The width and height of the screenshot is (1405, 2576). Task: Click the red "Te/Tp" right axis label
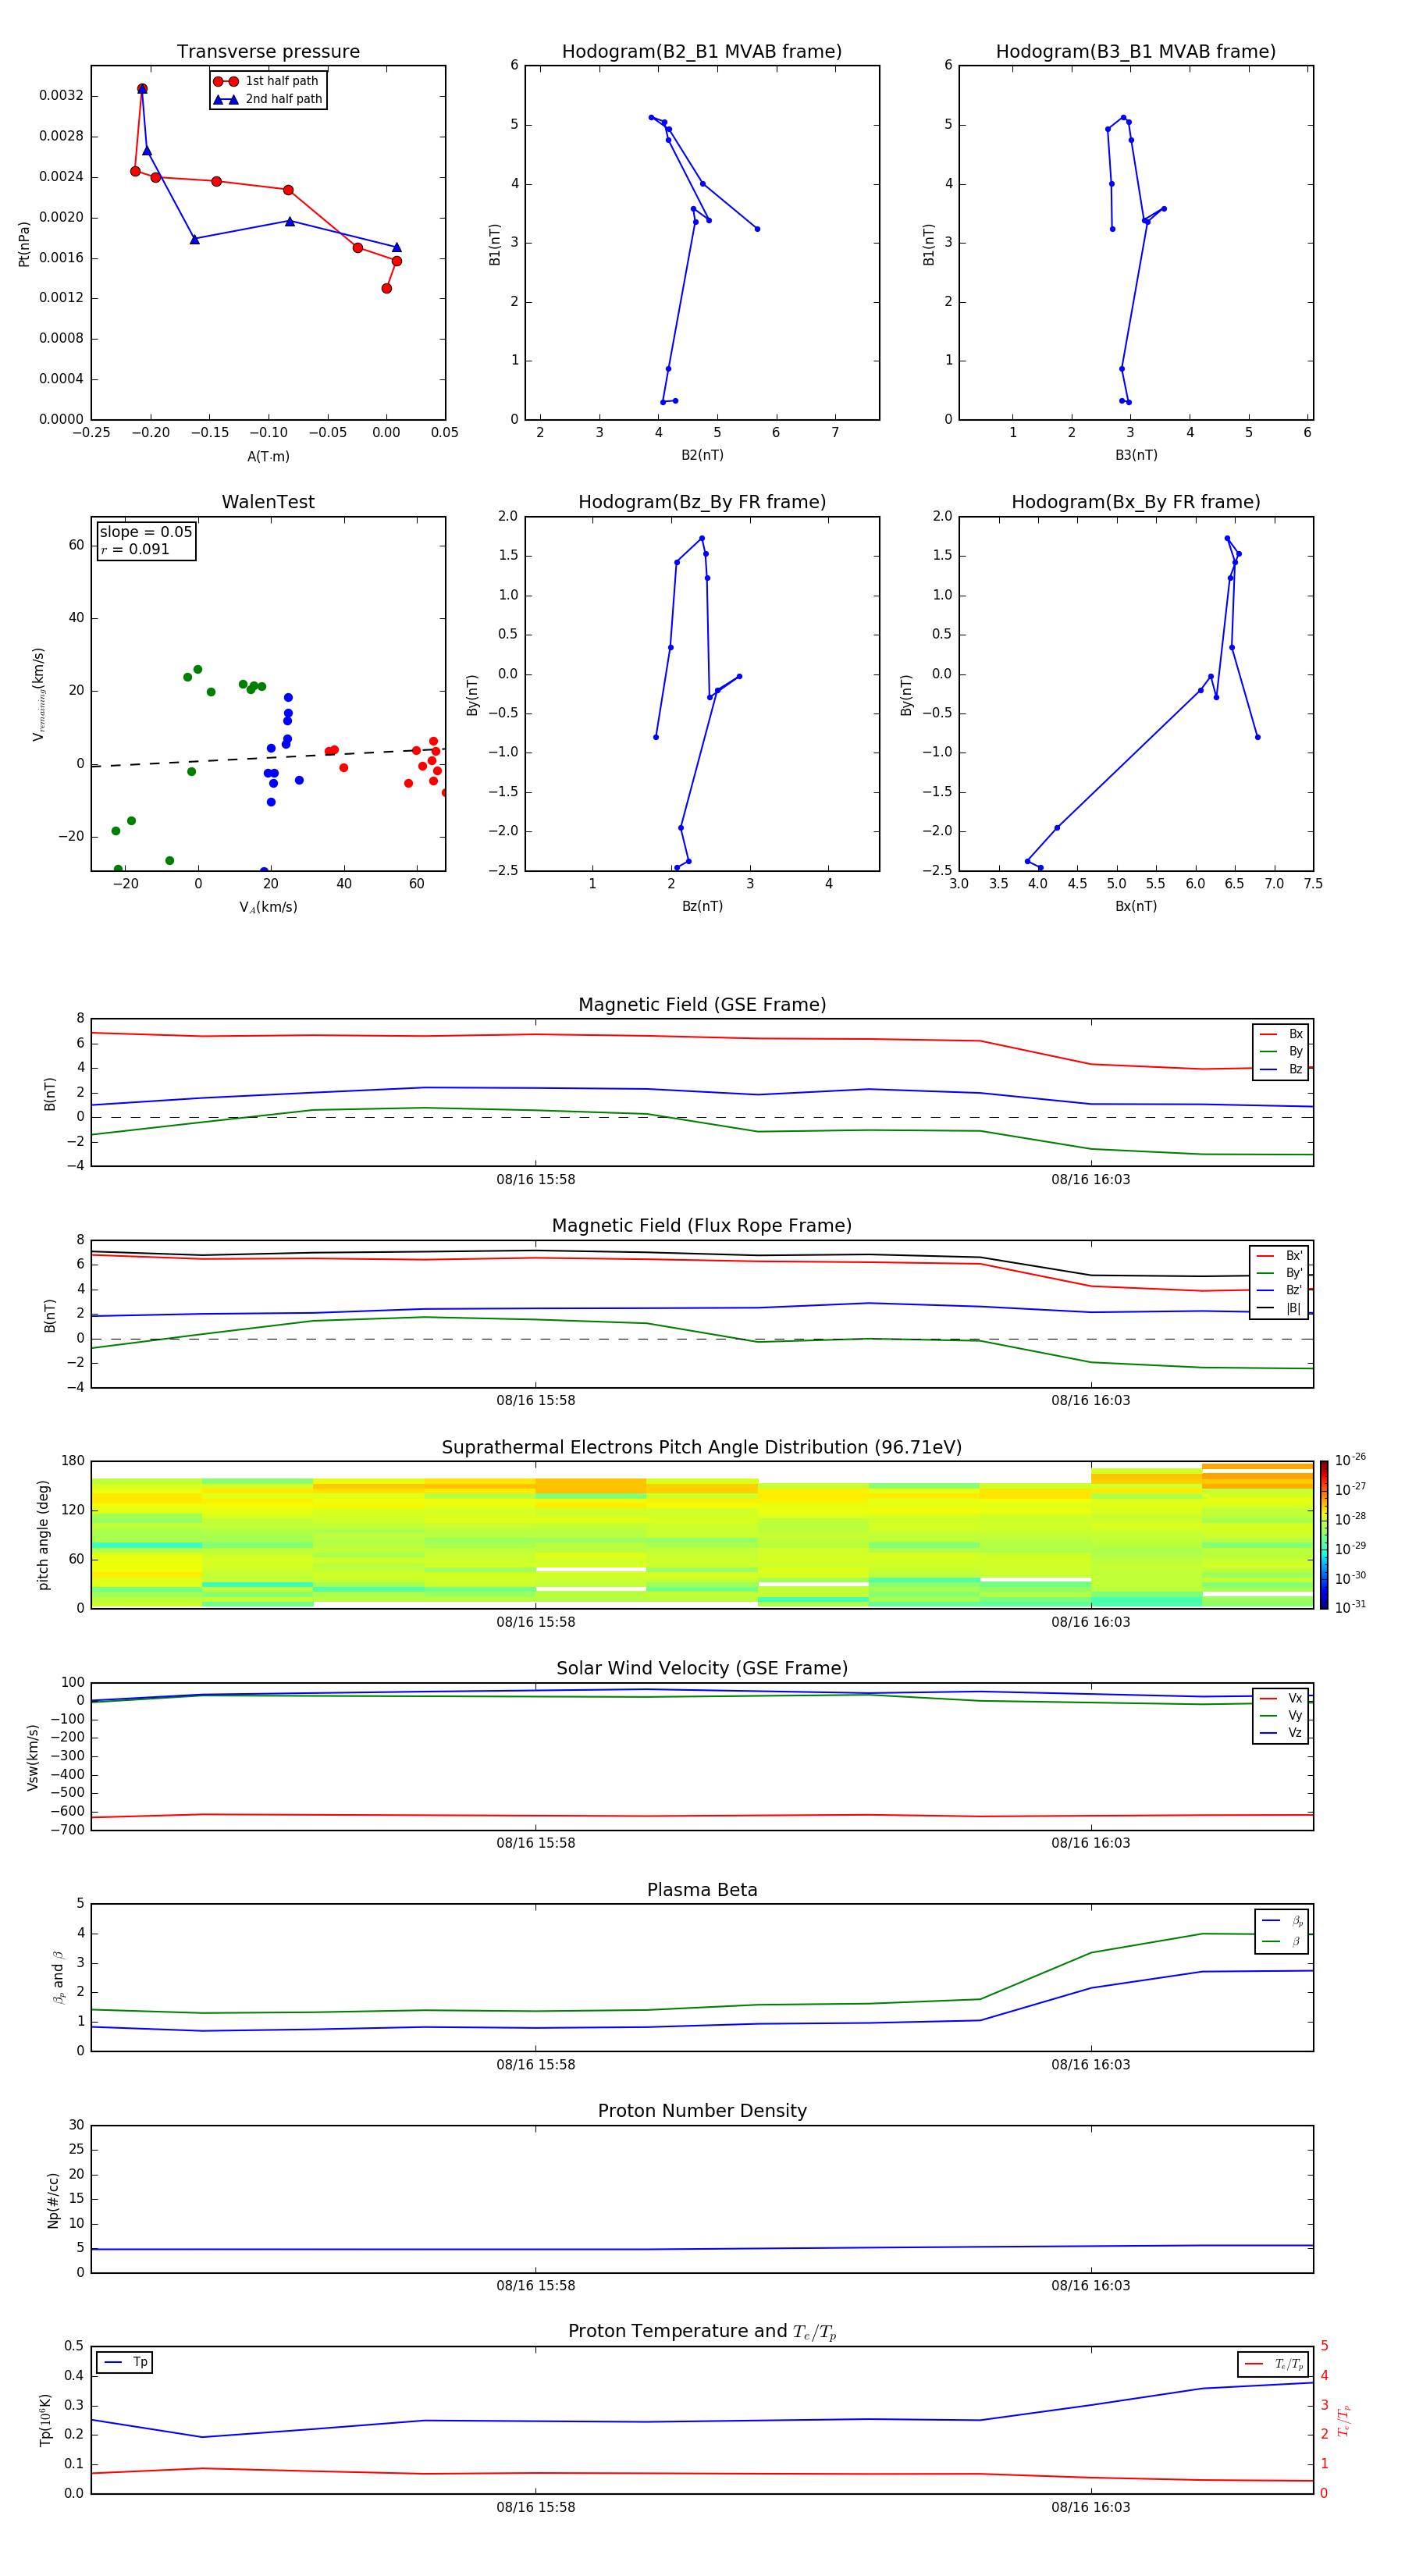[x=1344, y=2420]
